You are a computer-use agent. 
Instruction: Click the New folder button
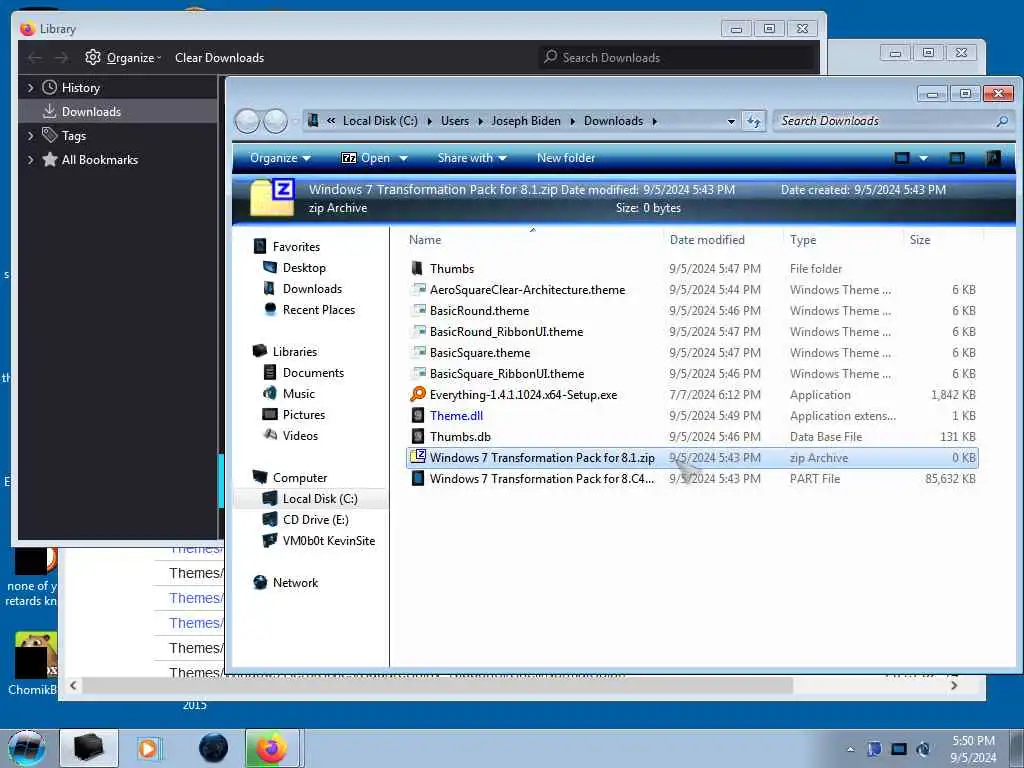click(x=566, y=158)
